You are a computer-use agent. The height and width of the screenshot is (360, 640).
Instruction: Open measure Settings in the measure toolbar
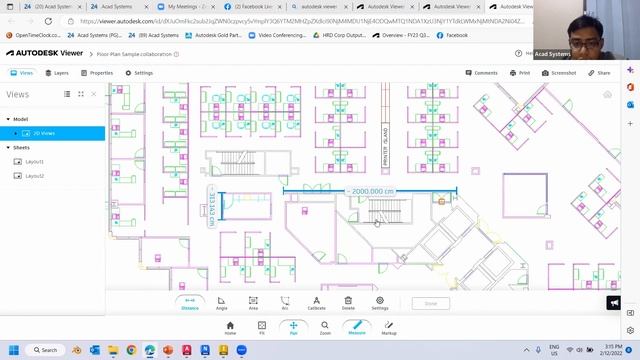(380, 303)
